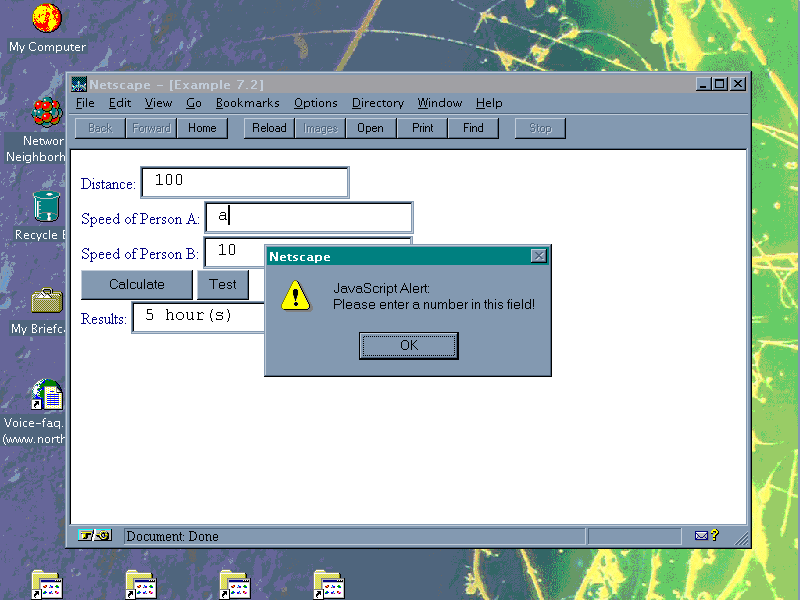Open the Options menu
The height and width of the screenshot is (600, 800).
[315, 103]
